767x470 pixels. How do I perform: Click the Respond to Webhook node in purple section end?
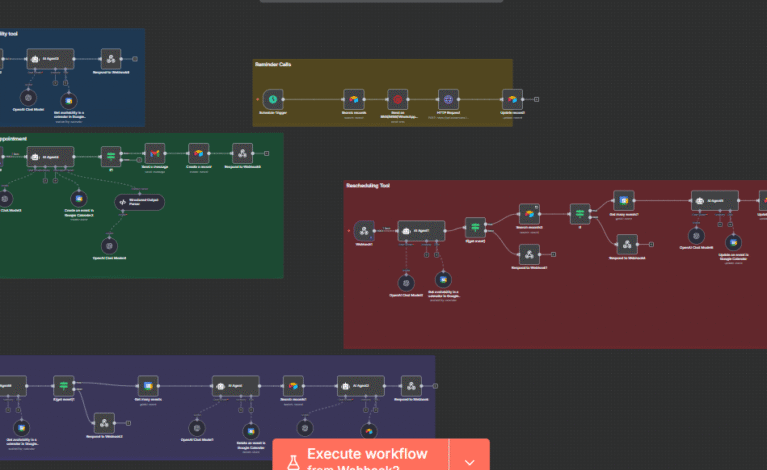410,385
